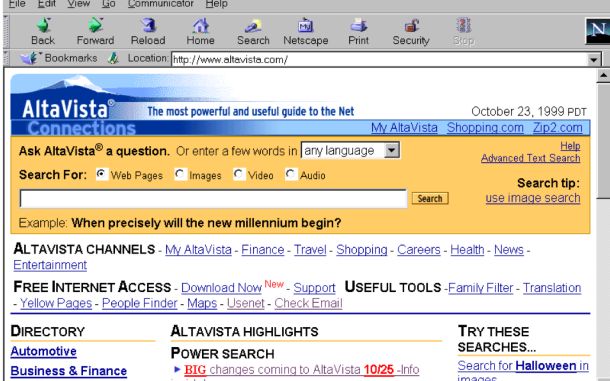Viewport: 610px width, 381px height.
Task: Expand the Location URL history dropdown arrow
Action: click(x=593, y=60)
